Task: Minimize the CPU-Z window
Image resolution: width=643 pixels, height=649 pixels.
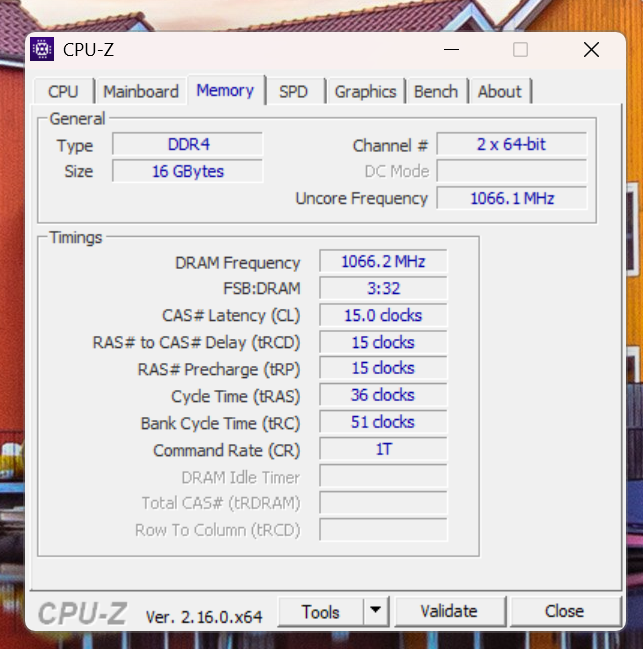Action: tap(451, 50)
